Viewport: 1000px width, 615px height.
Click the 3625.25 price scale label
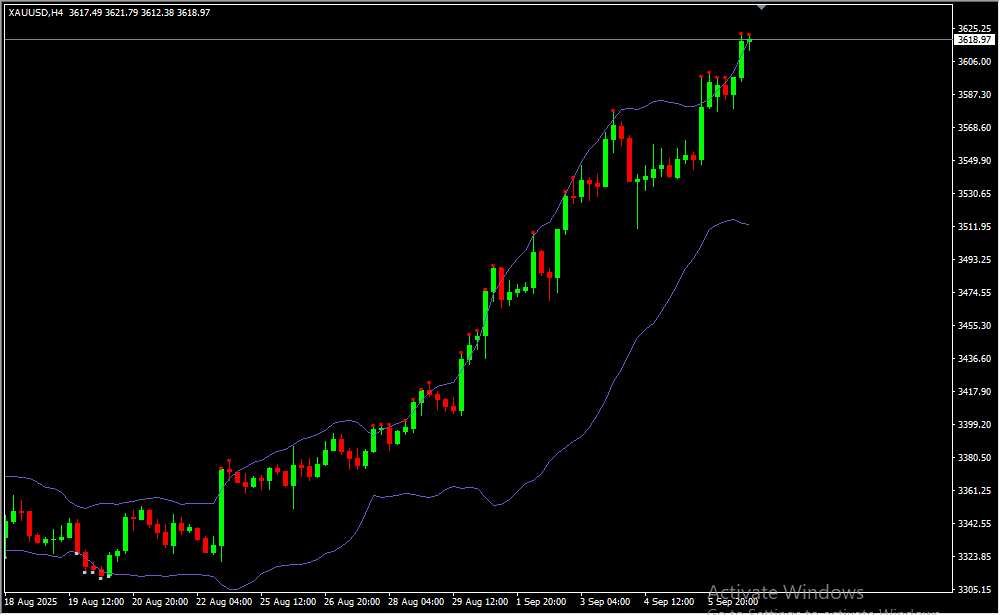(x=973, y=28)
